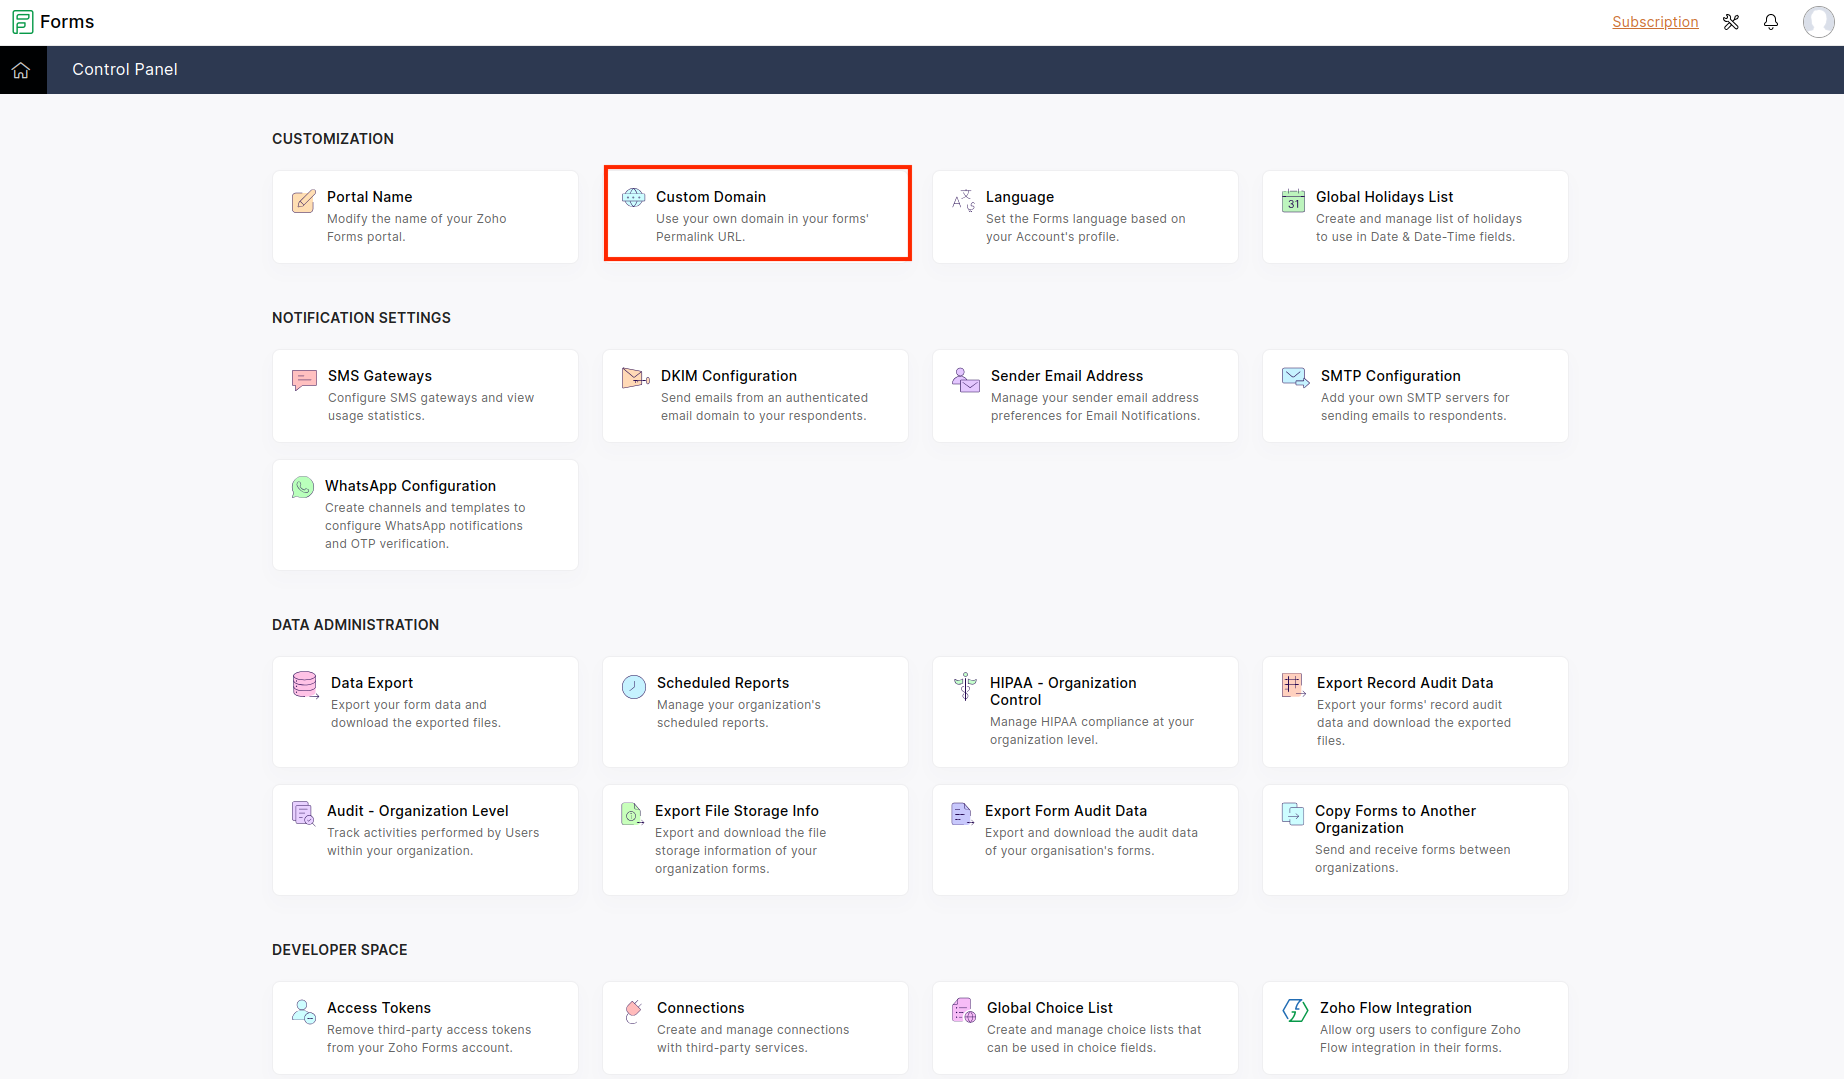The image size is (1844, 1079).
Task: Click the Zoho Forms logo icon
Action: coord(22,22)
